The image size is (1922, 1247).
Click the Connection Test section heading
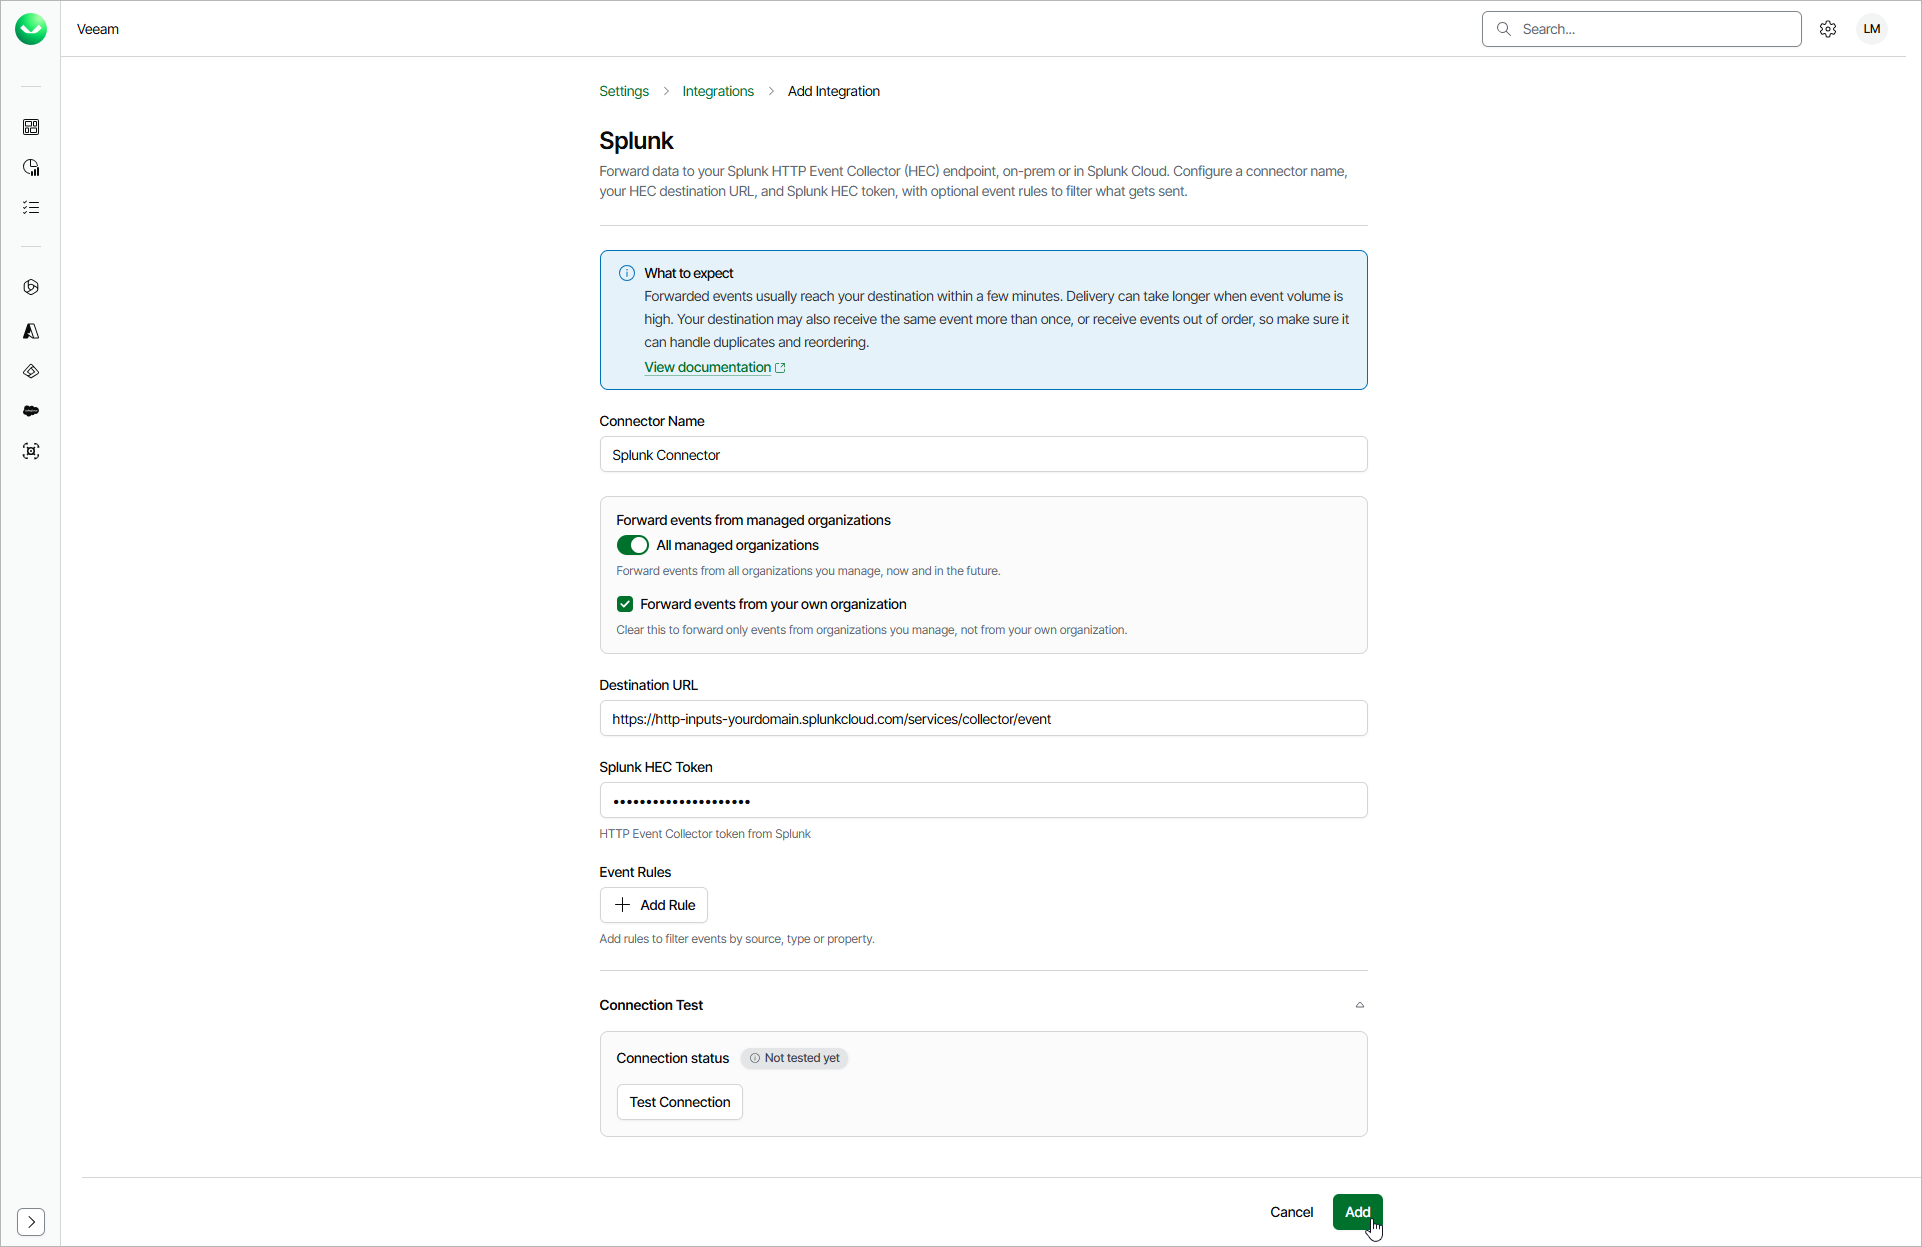[x=651, y=1005]
